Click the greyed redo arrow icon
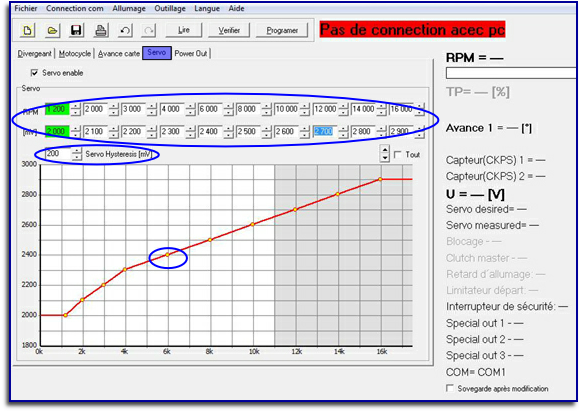Viewport: 579px width, 411px height. pyautogui.click(x=149, y=30)
